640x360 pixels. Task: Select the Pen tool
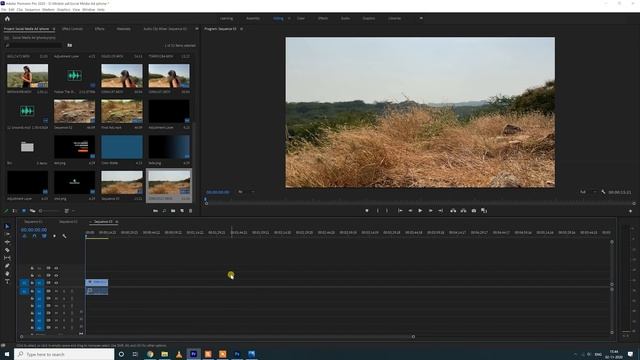7,266
